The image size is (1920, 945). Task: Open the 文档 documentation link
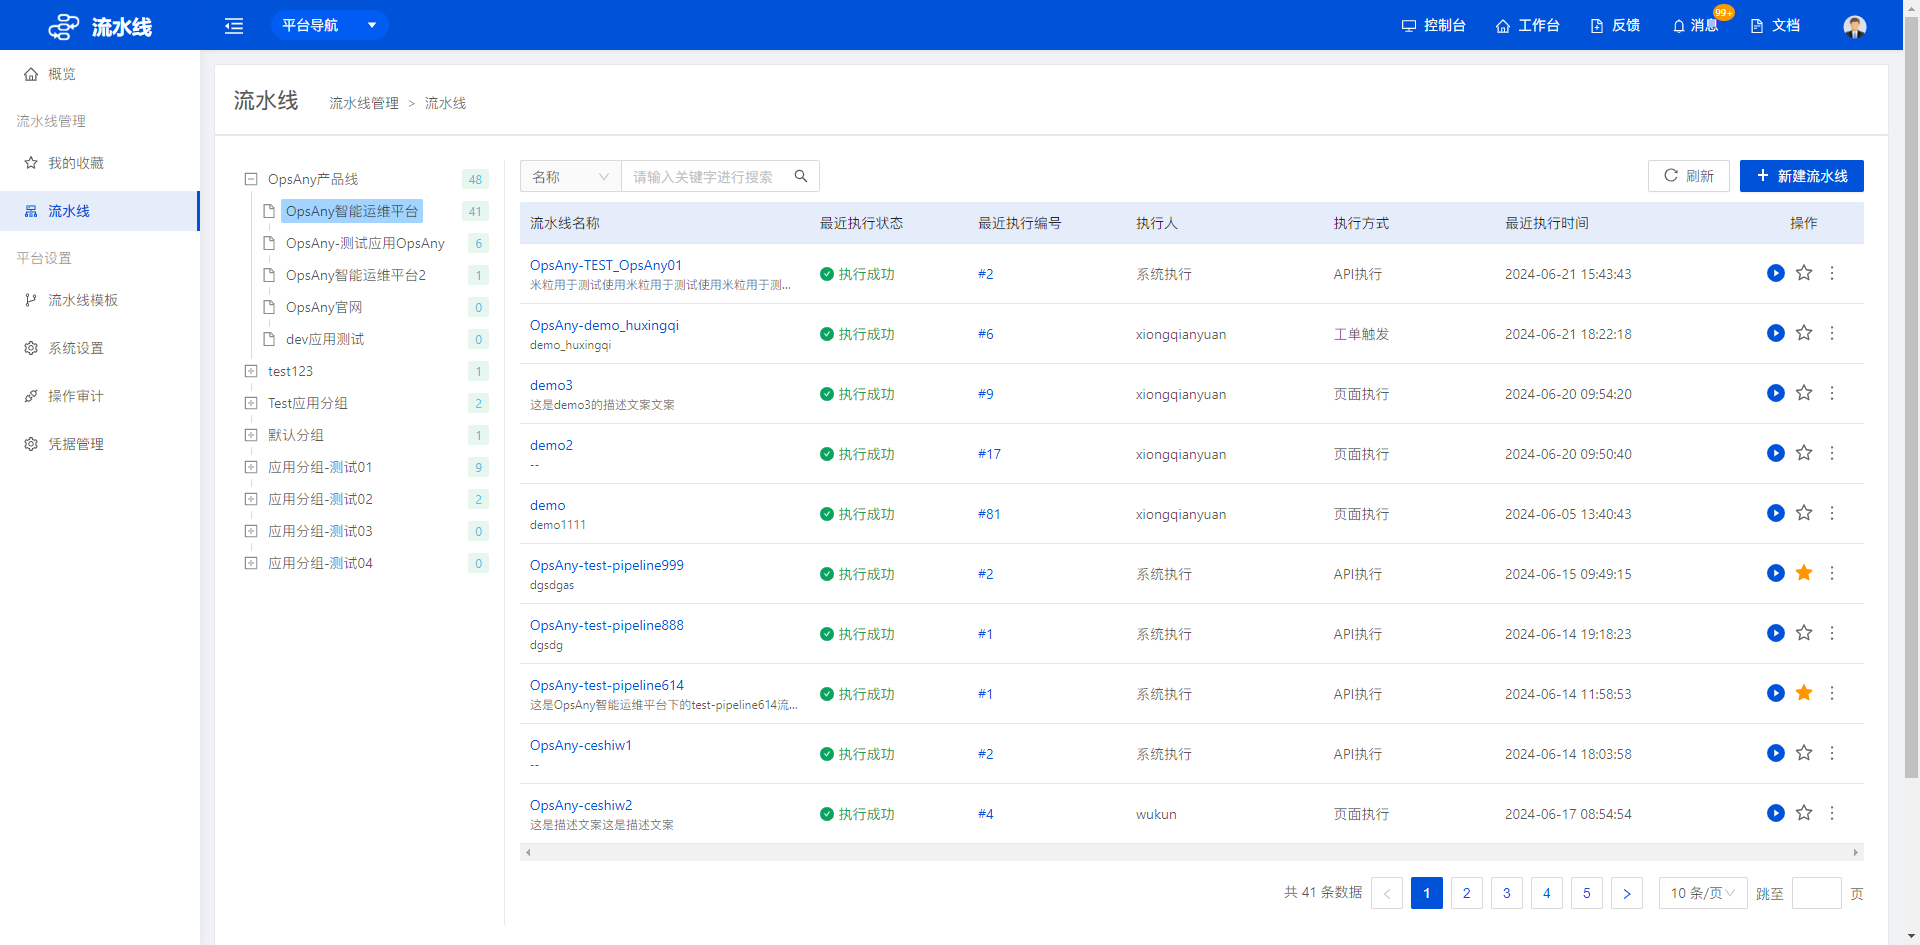1775,25
